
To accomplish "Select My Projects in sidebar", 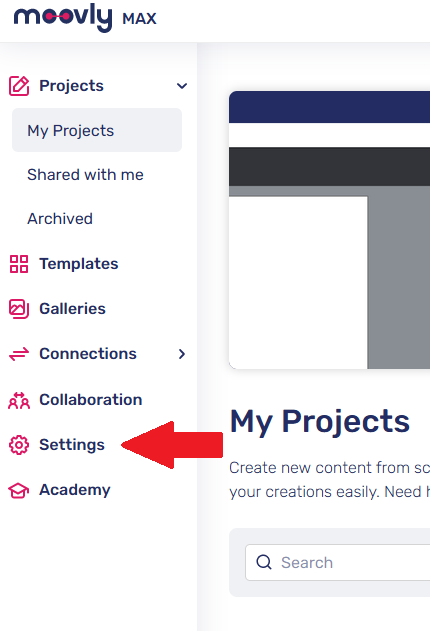I will click(x=97, y=130).
